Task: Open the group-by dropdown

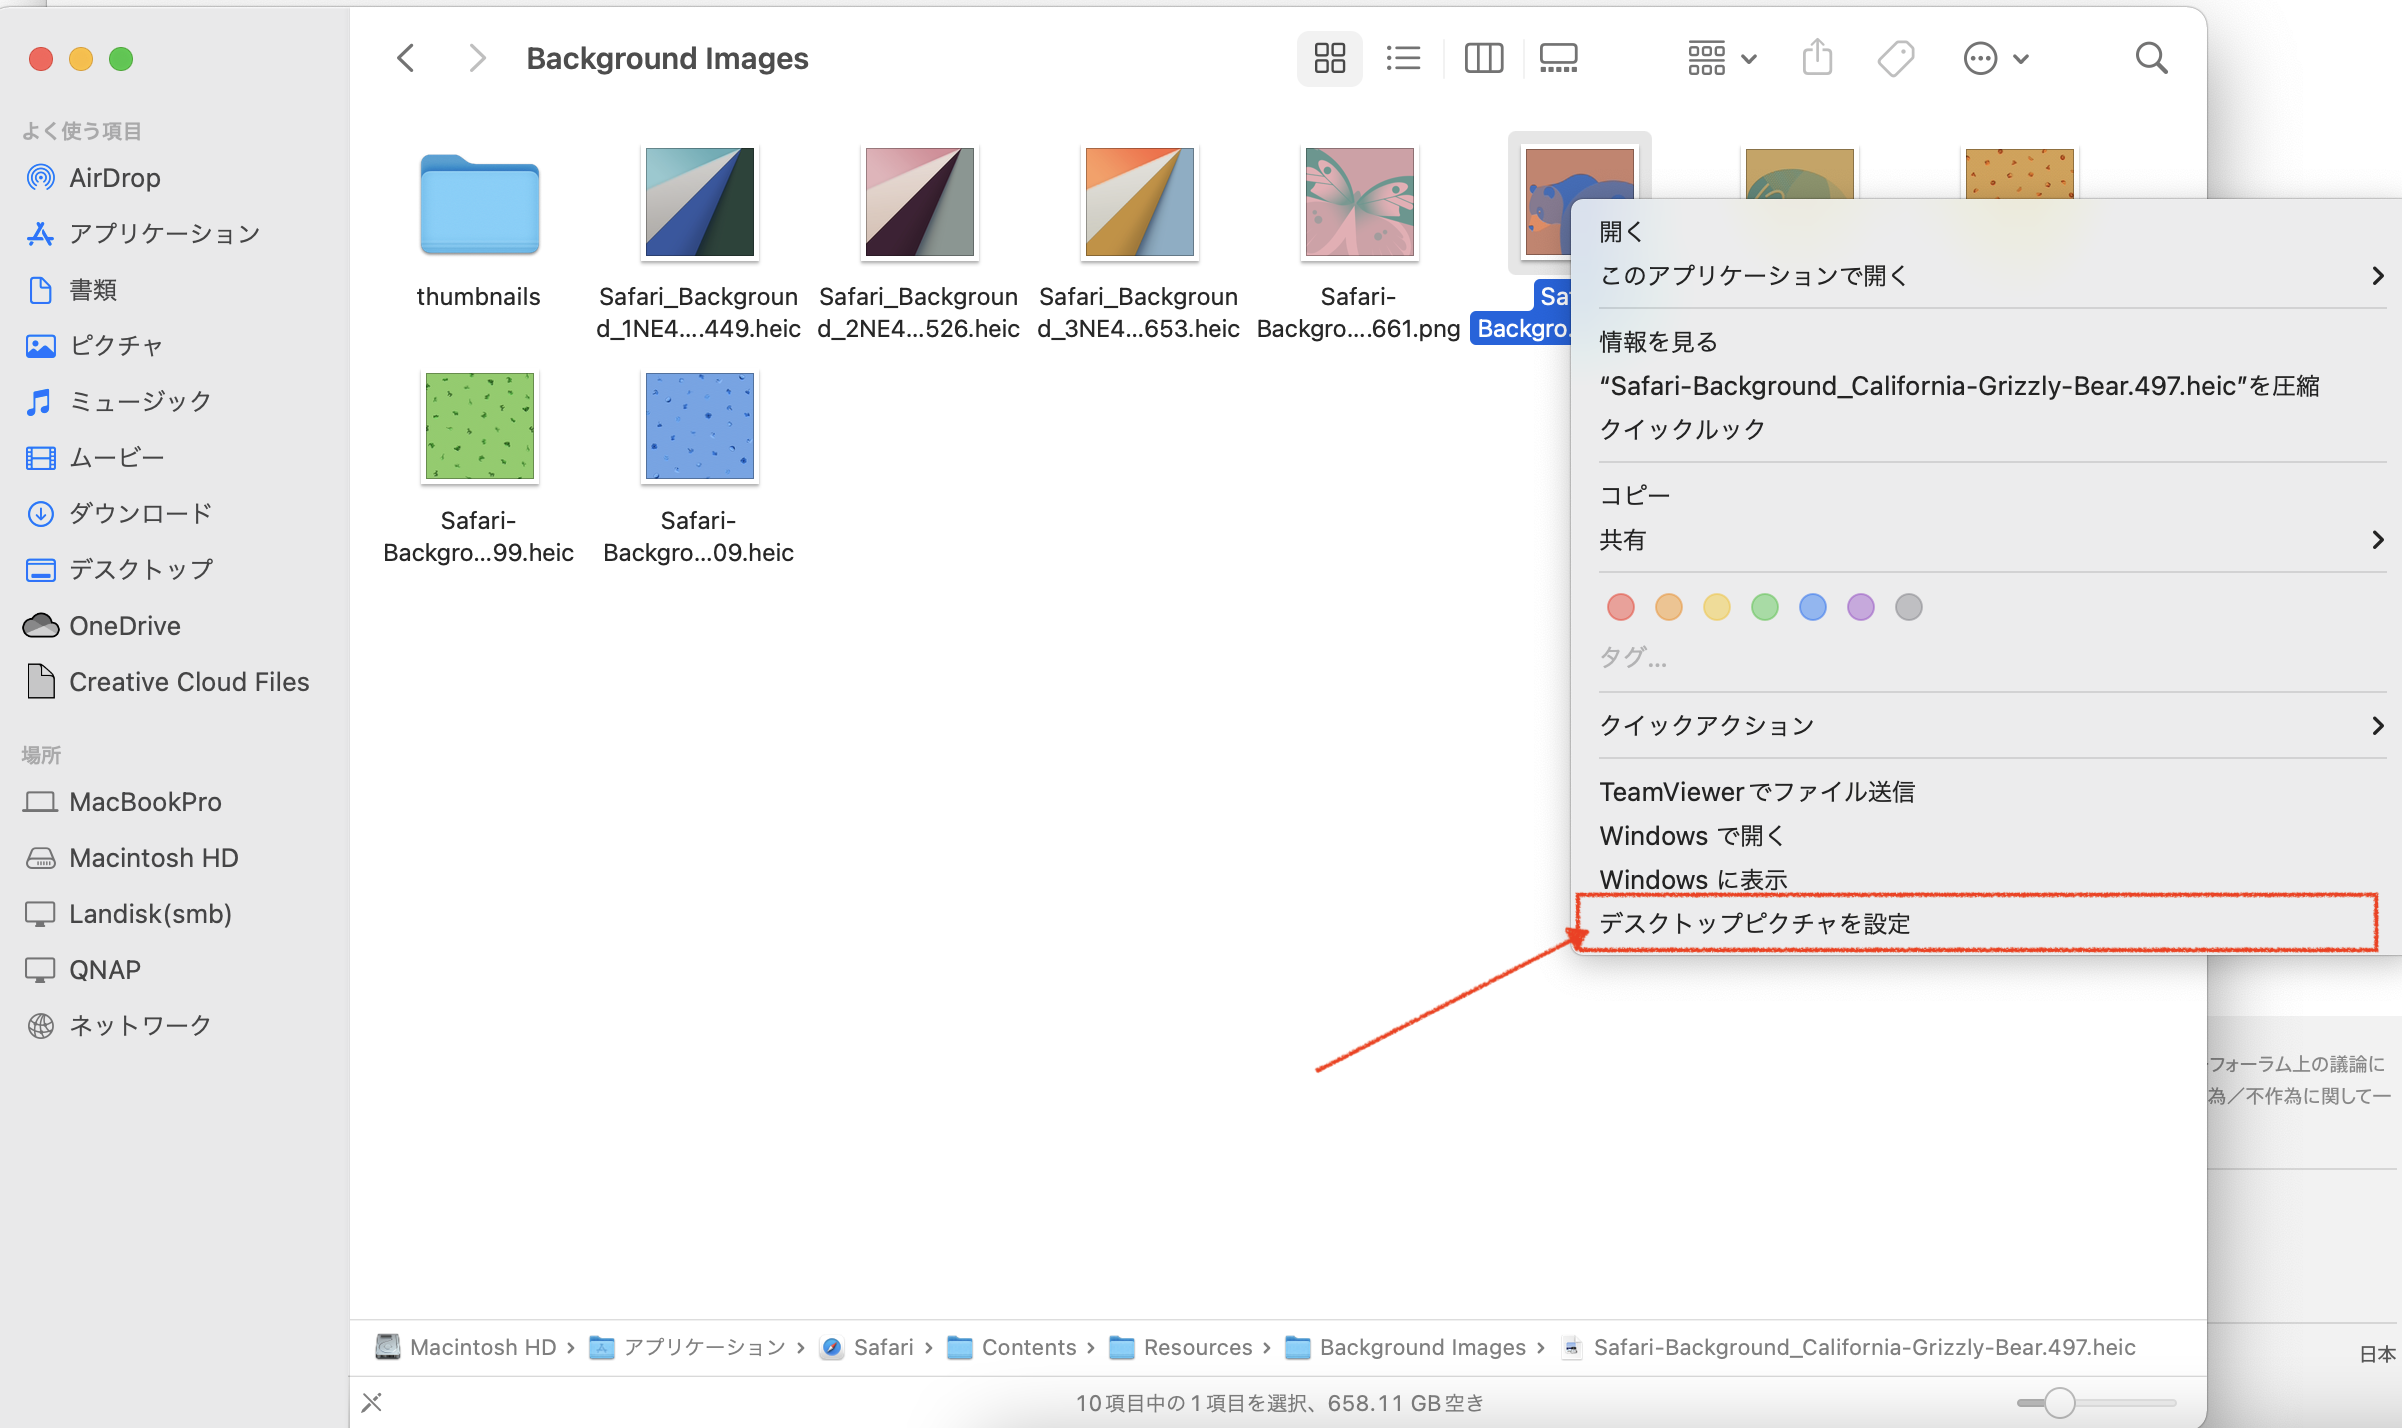Action: tap(1722, 58)
